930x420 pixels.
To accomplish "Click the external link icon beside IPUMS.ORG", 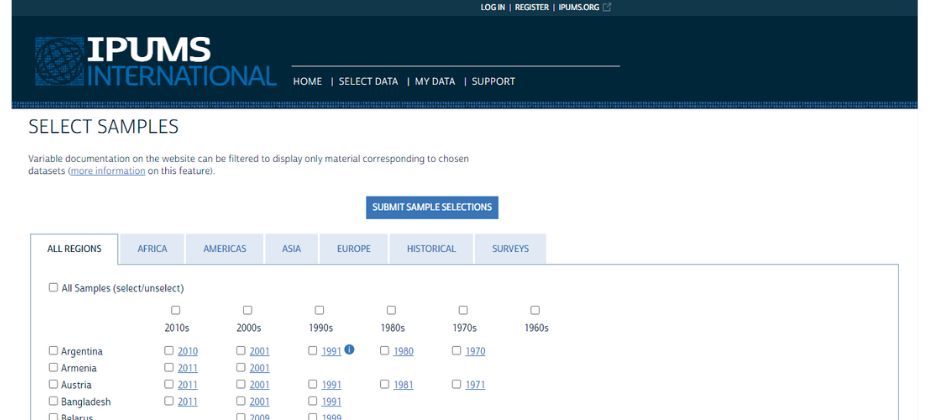I will pyautogui.click(x=607, y=7).
